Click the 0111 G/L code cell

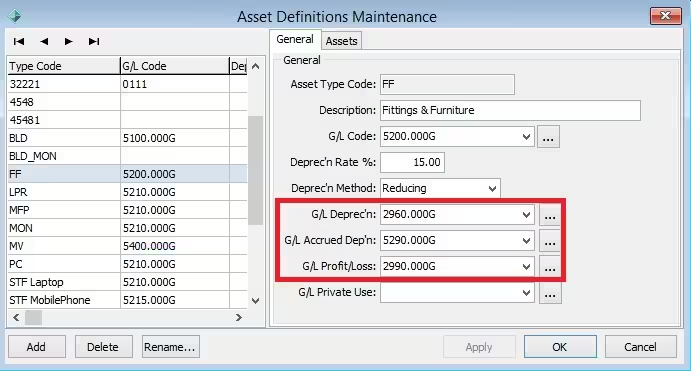[175, 84]
